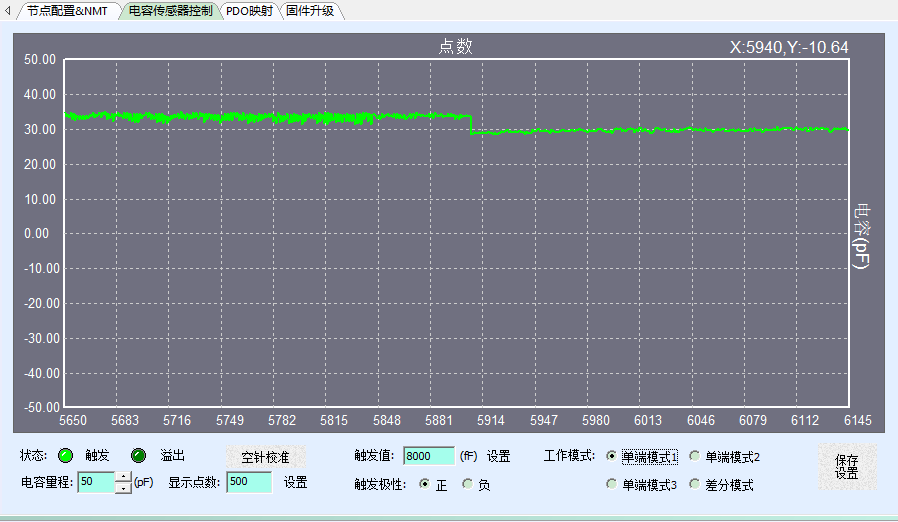Set trigger polarity to 负

(467, 485)
